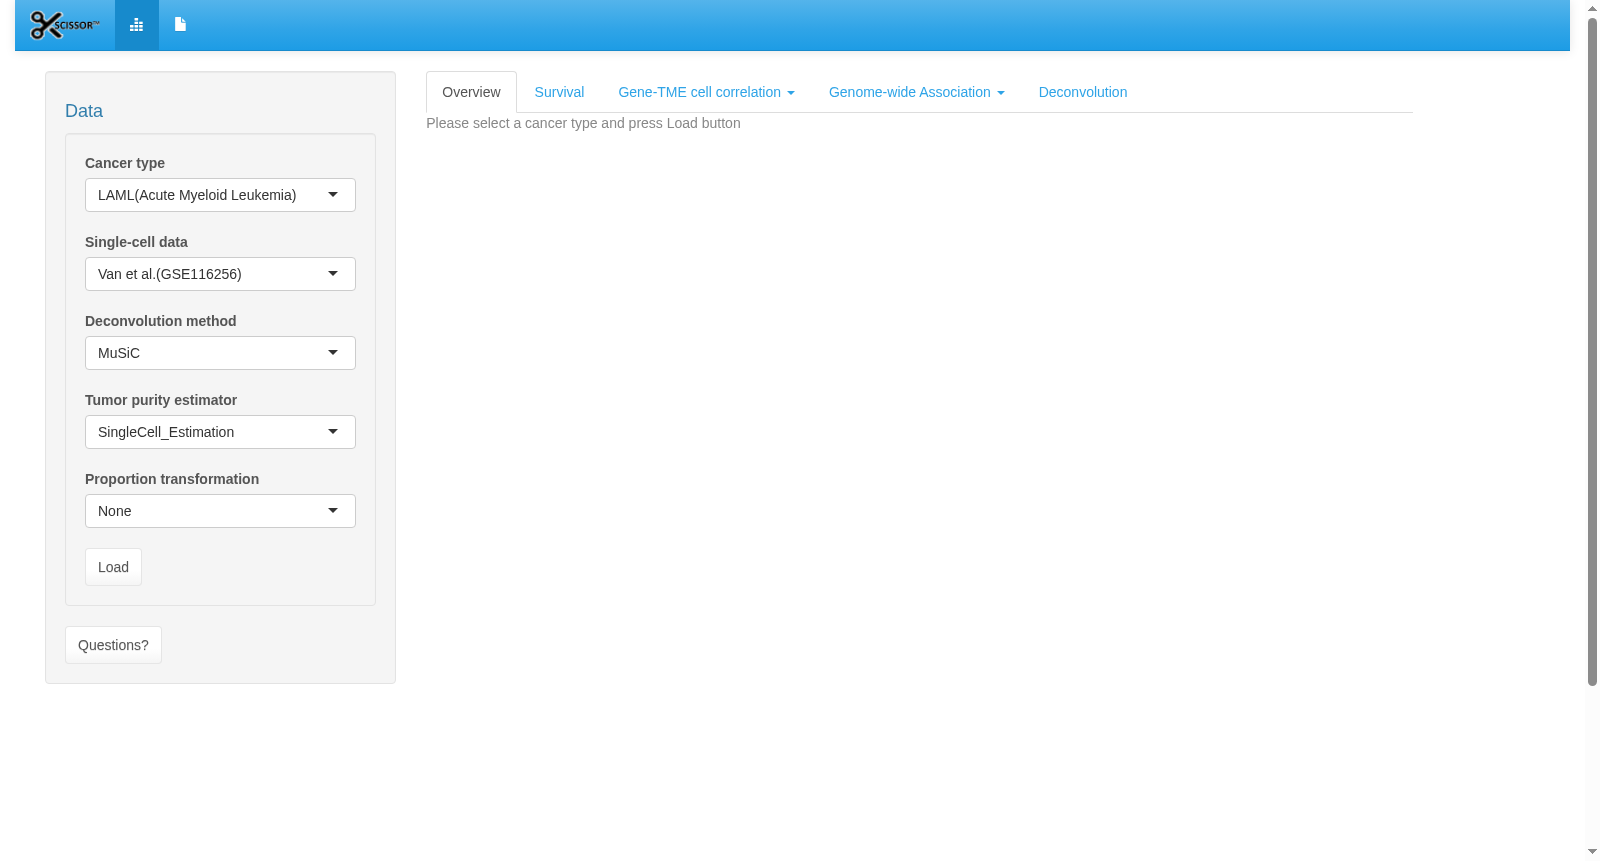Click the Data panel heading

[x=84, y=111]
